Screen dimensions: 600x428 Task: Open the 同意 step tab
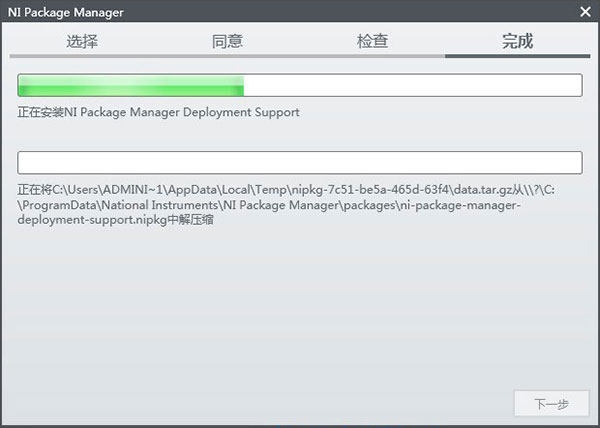(x=227, y=41)
